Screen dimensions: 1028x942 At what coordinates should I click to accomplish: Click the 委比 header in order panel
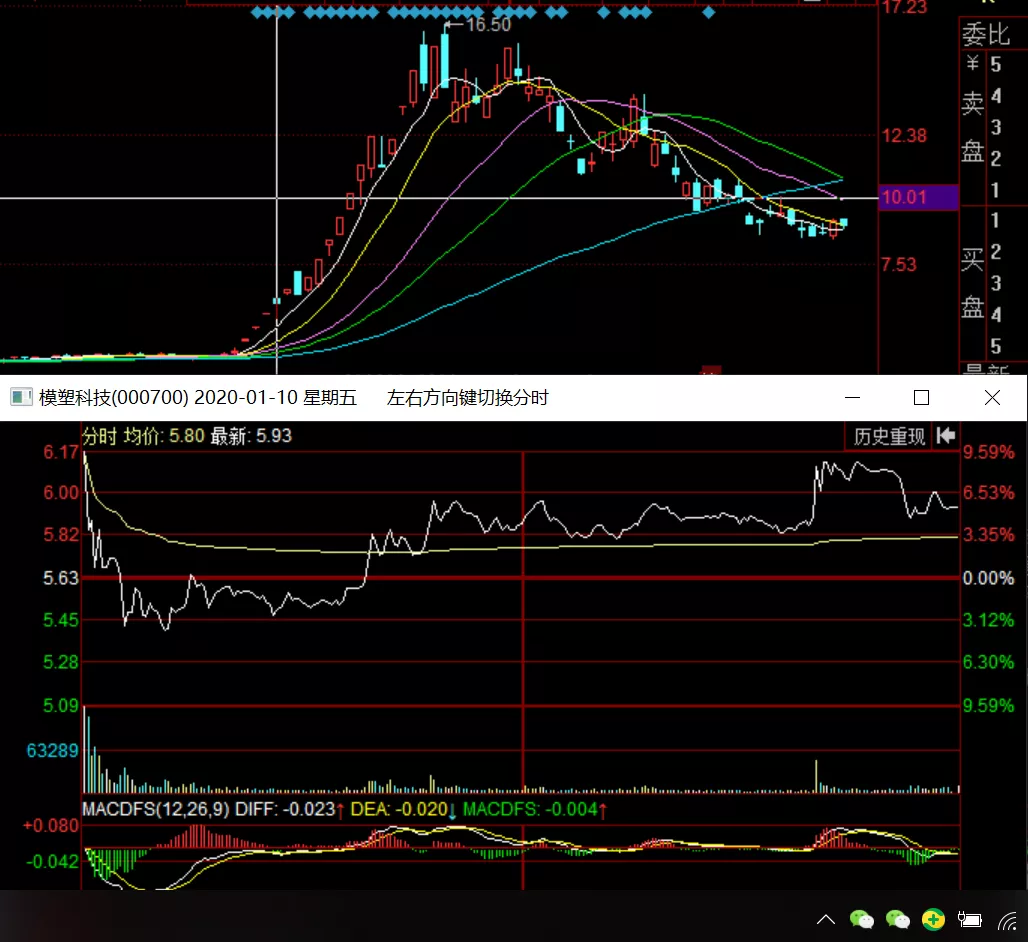(986, 36)
